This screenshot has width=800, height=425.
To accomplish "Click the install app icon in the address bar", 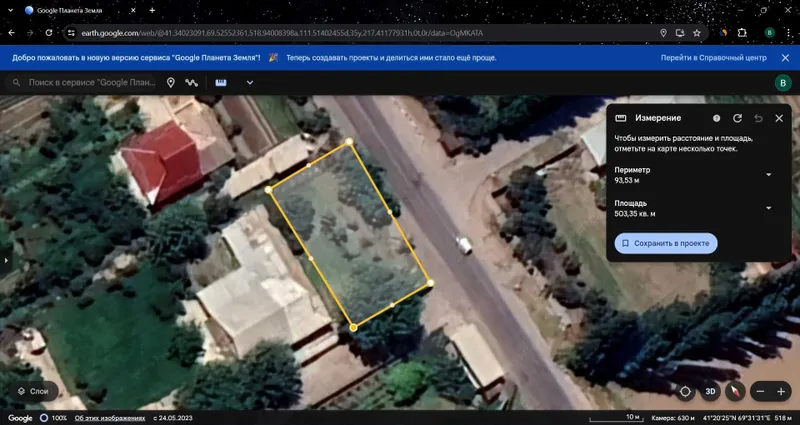I will (x=680, y=33).
